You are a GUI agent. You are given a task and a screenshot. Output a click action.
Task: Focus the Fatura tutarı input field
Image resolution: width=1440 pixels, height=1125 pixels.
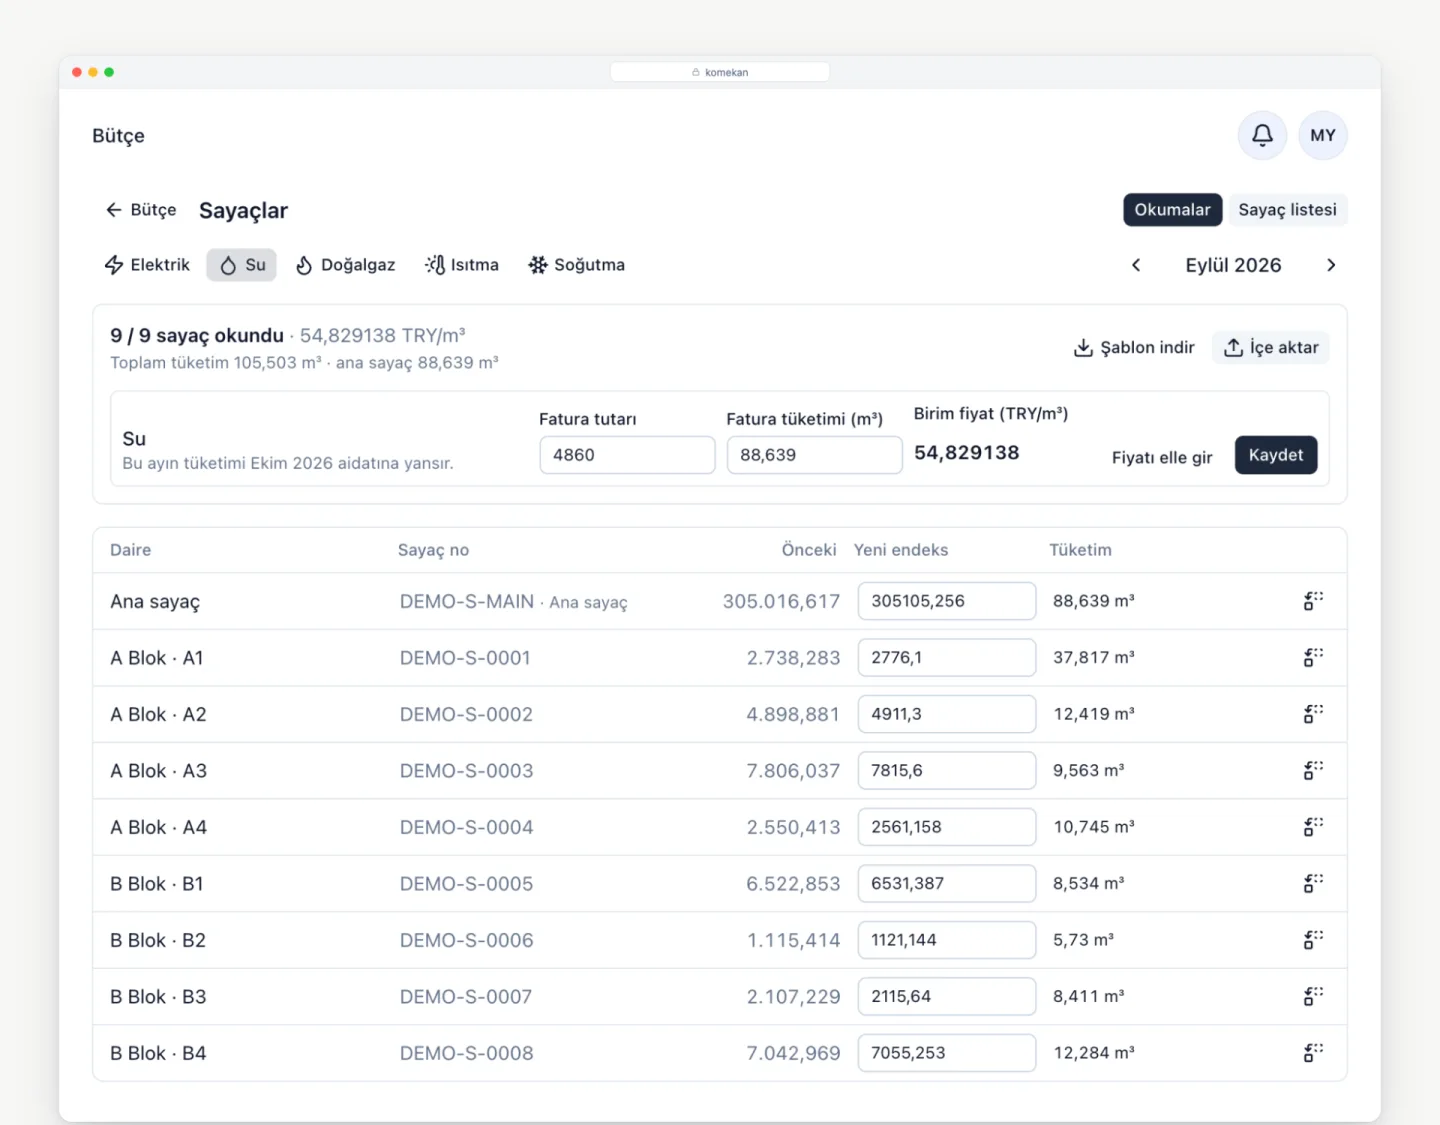click(627, 455)
